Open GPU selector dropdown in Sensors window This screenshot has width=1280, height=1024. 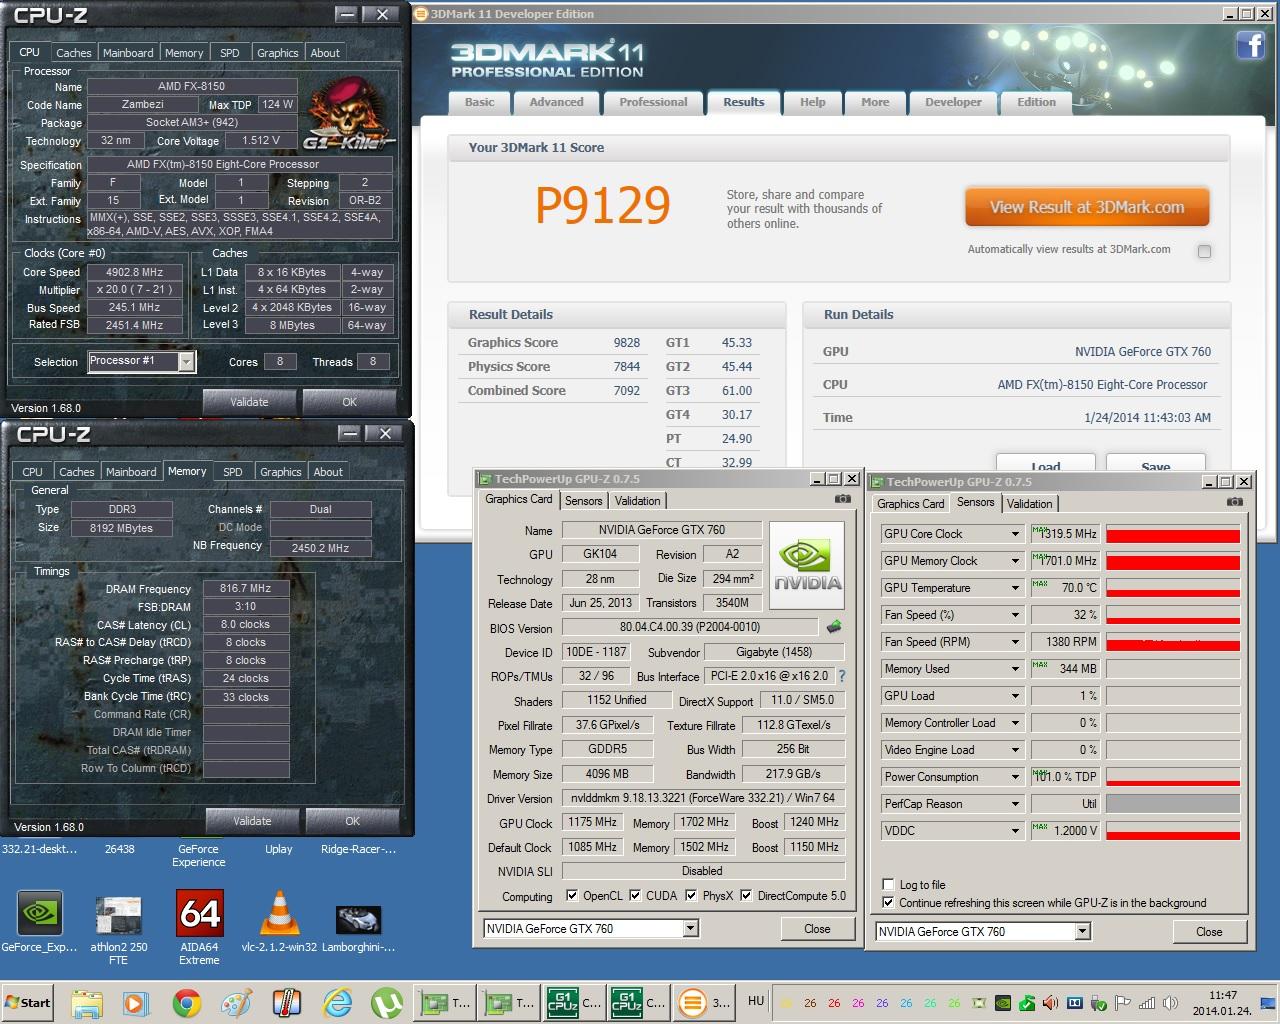tap(1082, 931)
